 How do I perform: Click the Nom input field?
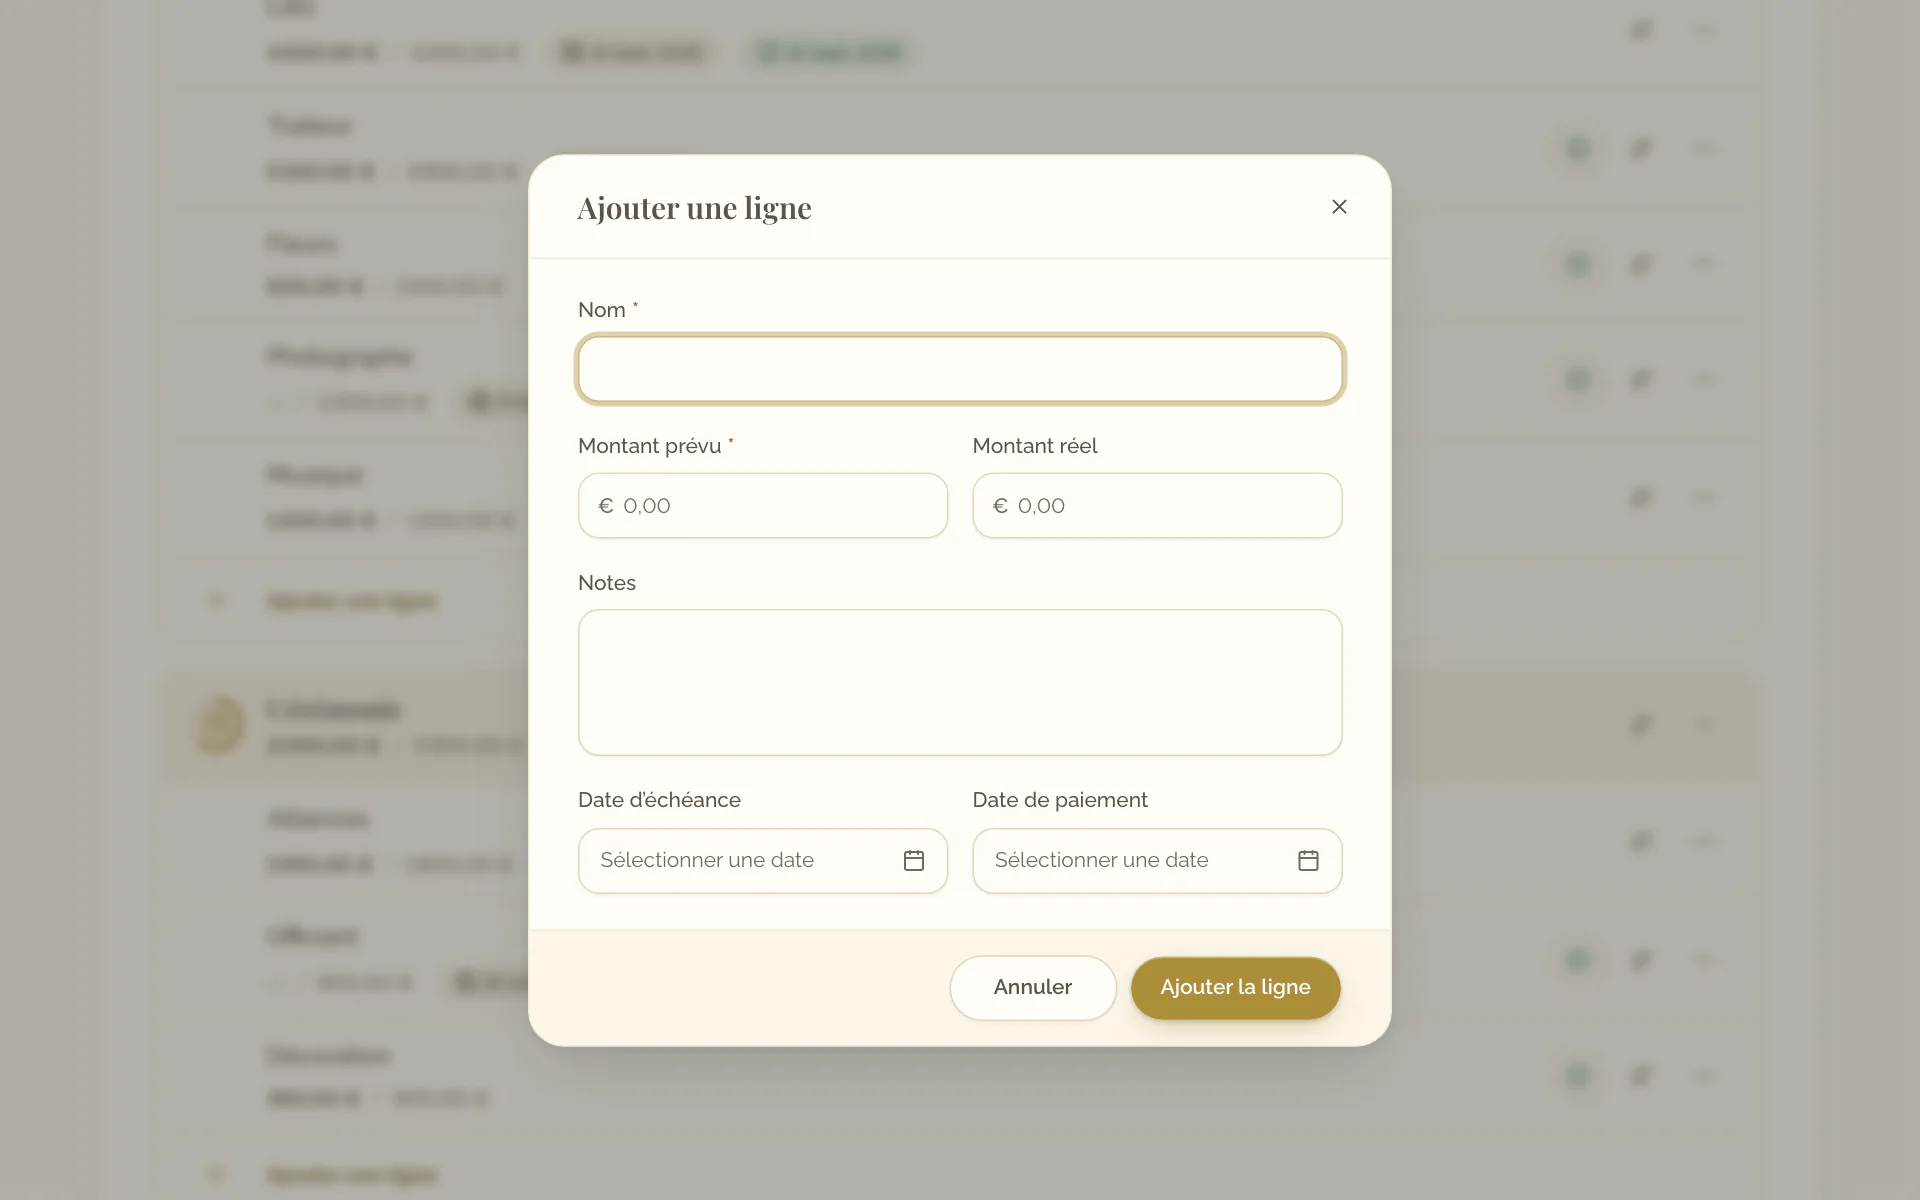pyautogui.click(x=960, y=369)
